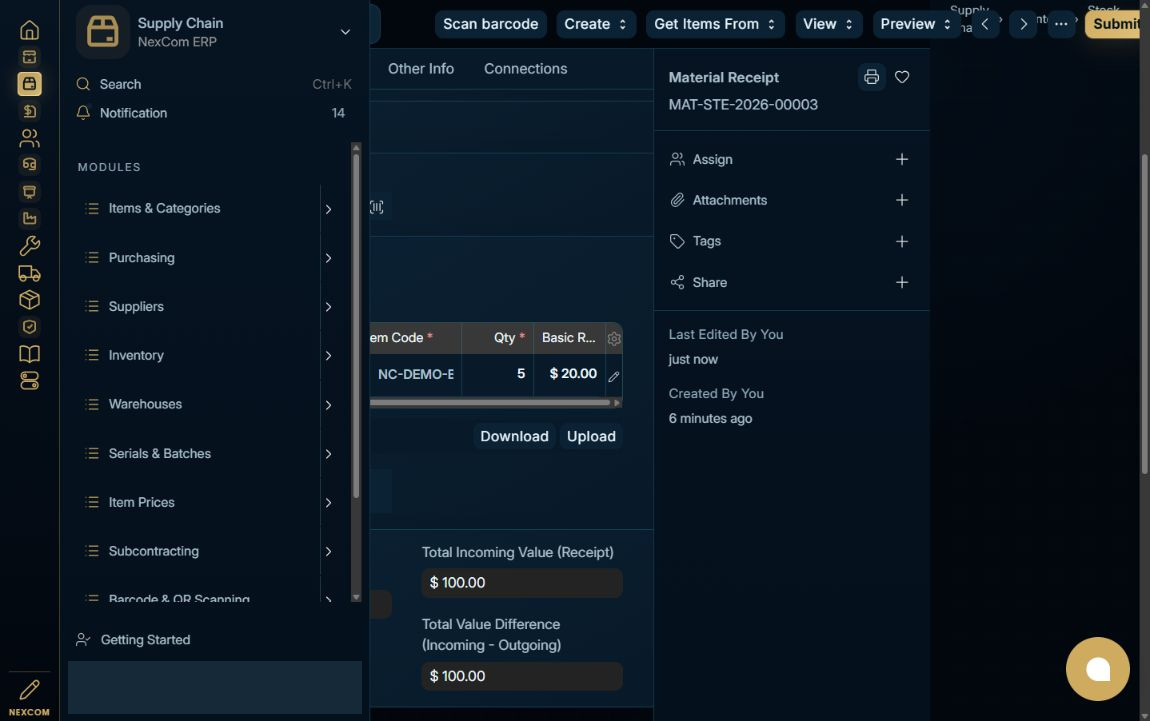The image size is (1150, 721).
Task: Click the plus next to Share
Action: 902,282
